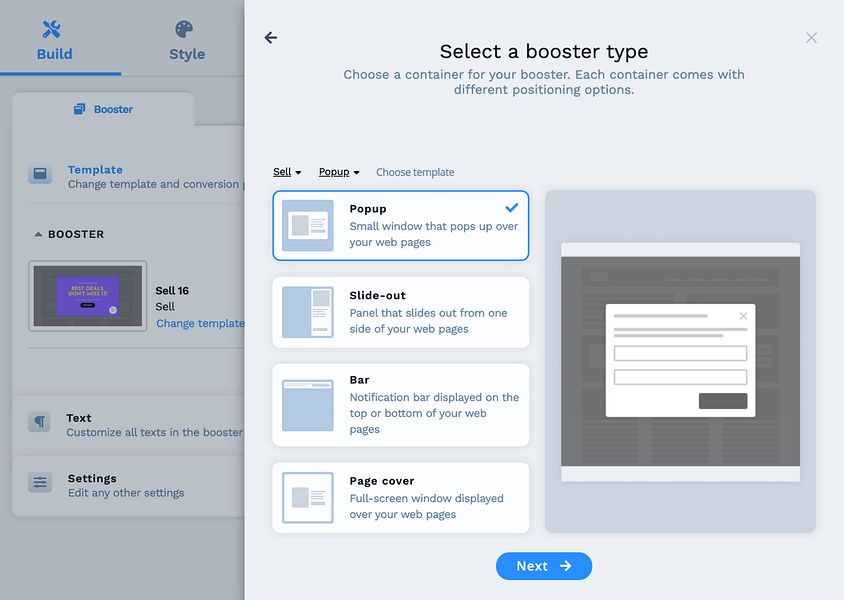844x600 pixels.
Task: Open the Sell breadcrumb dropdown
Action: click(x=287, y=172)
